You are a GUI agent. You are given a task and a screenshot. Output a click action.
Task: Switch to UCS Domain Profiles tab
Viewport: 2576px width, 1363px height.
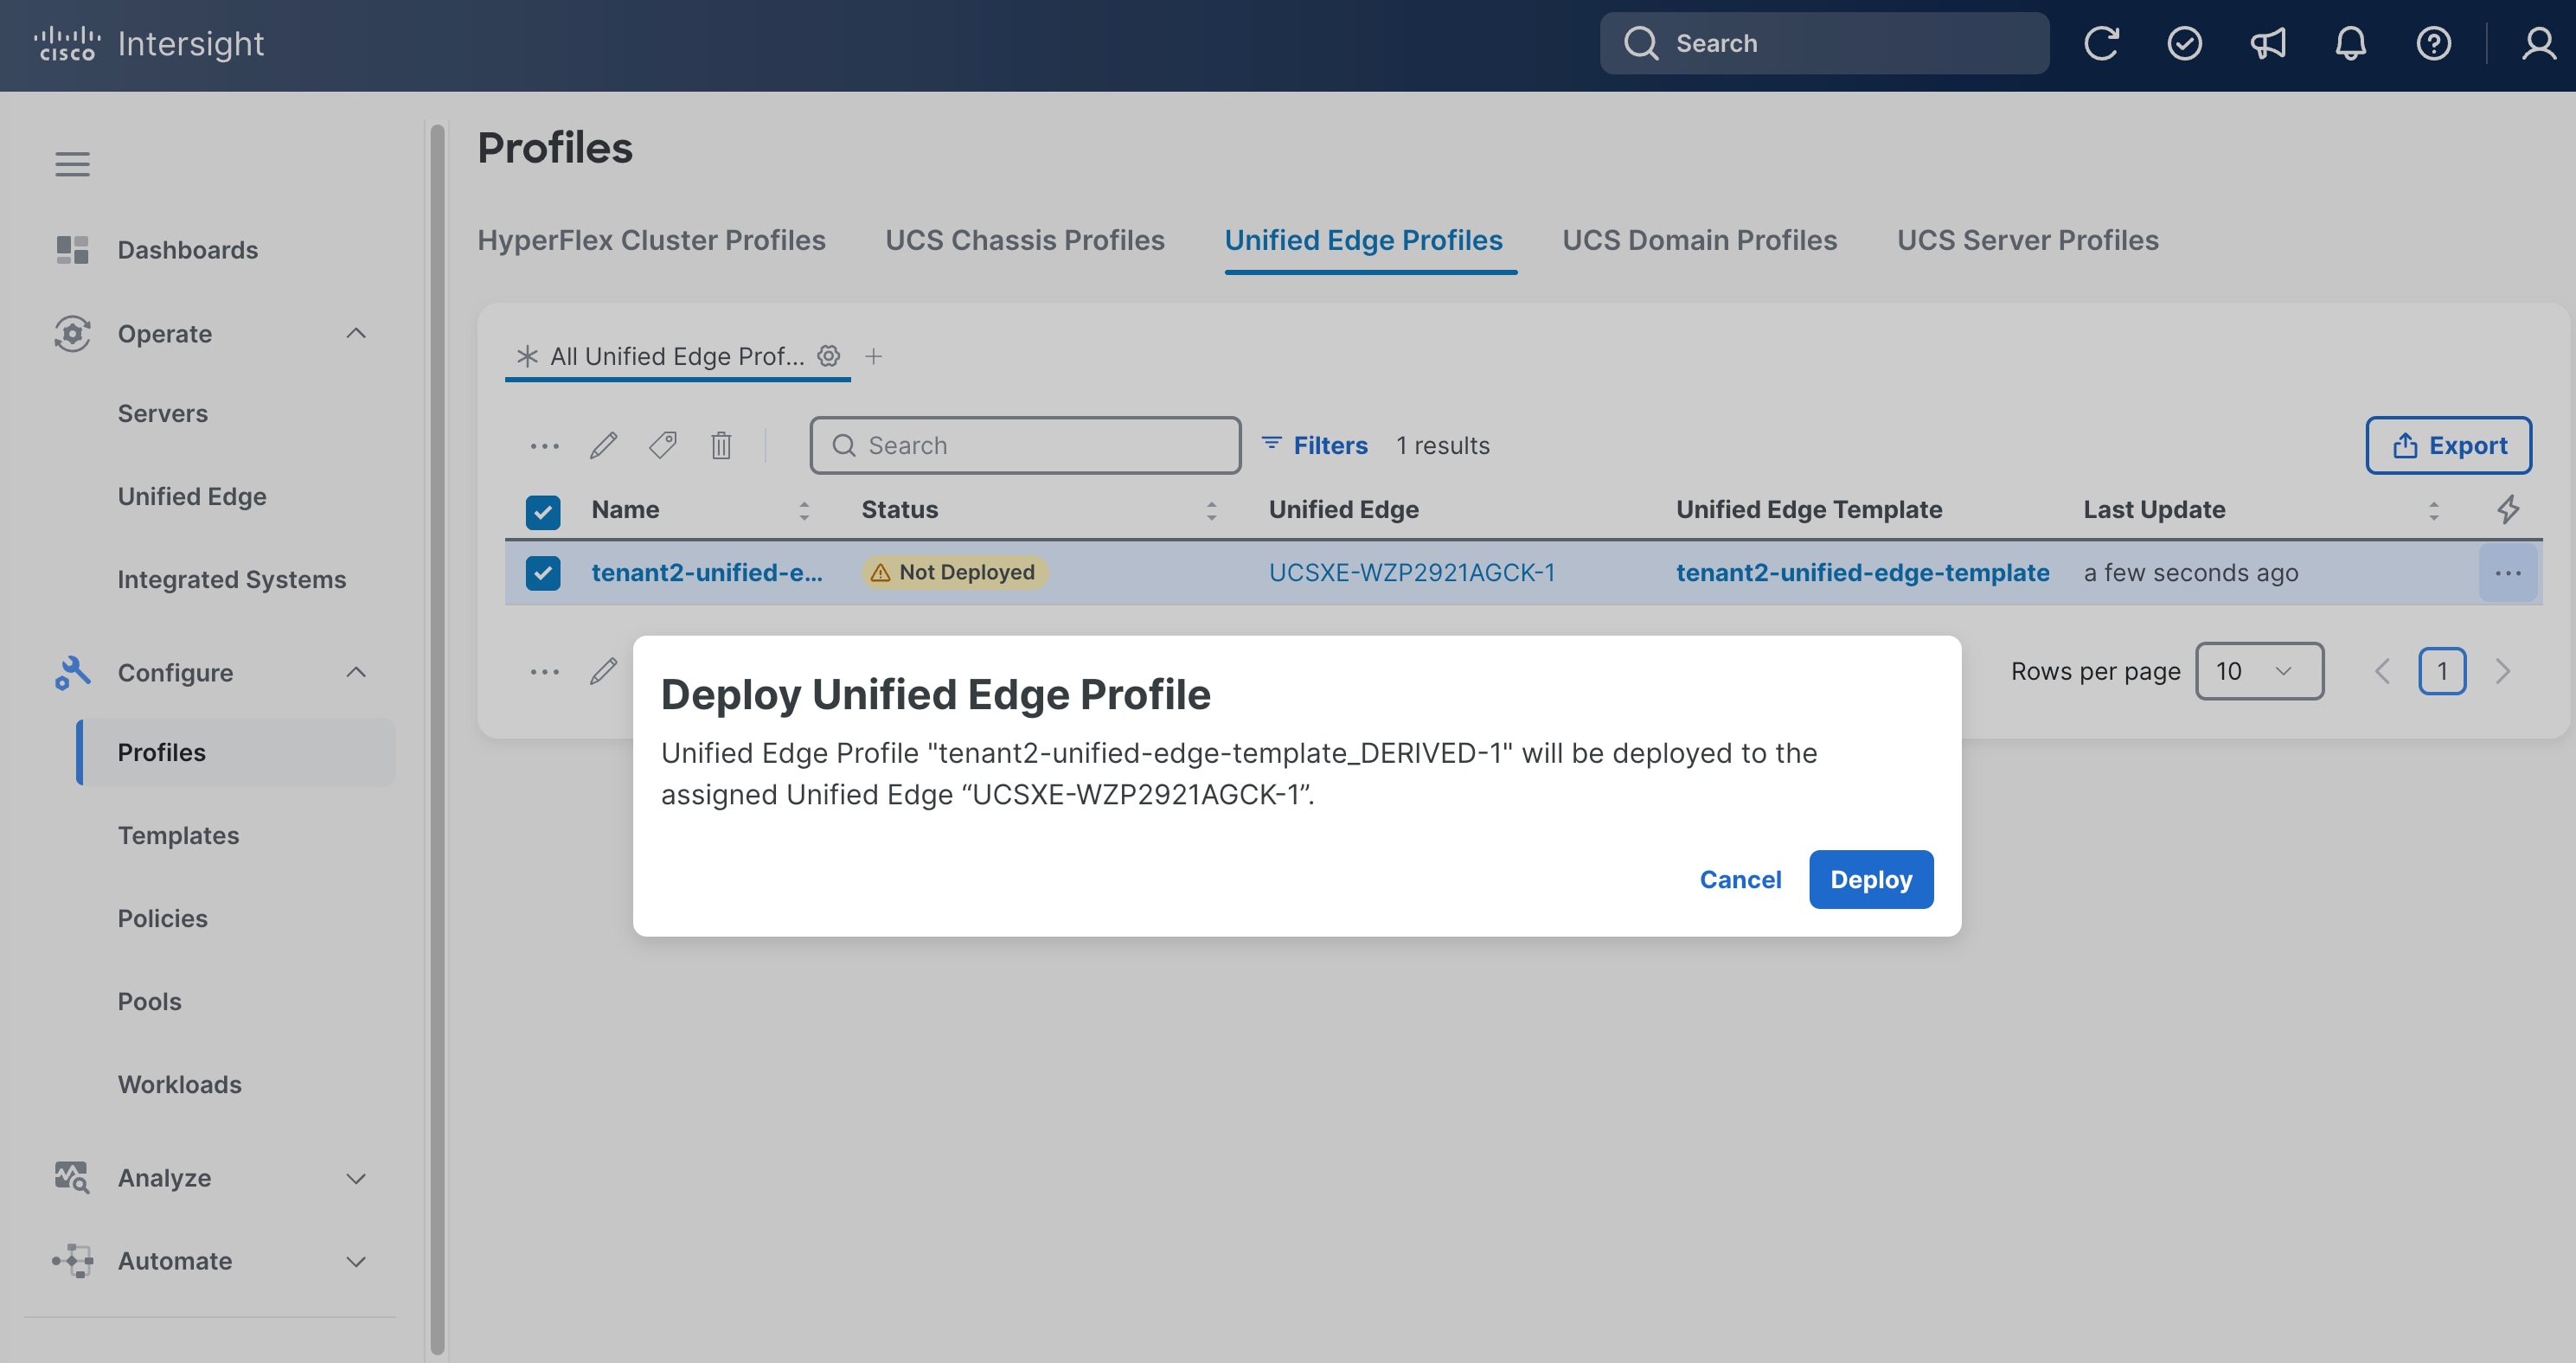[1700, 241]
